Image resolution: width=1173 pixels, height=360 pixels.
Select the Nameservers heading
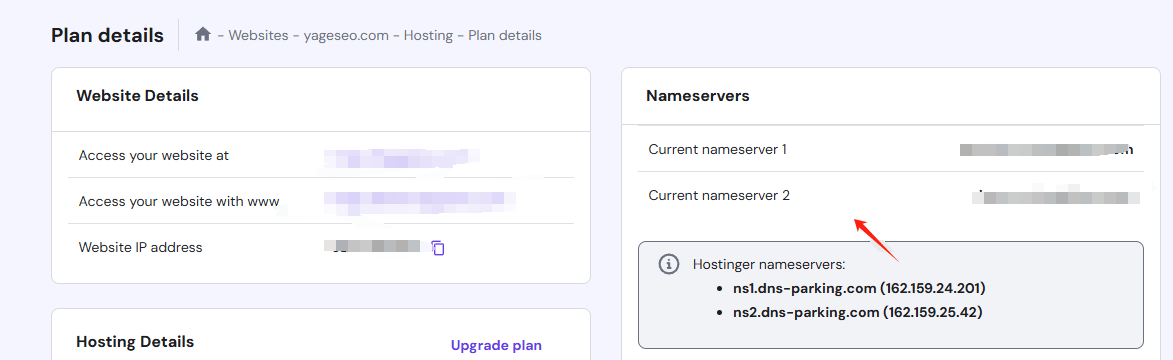698,96
